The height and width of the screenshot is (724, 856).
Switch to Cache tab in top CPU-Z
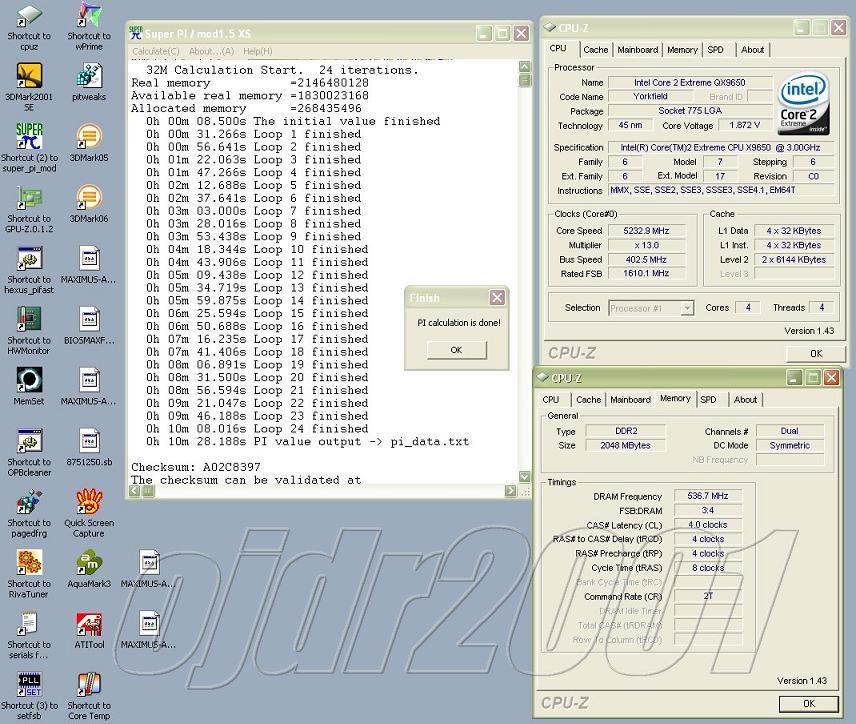595,50
